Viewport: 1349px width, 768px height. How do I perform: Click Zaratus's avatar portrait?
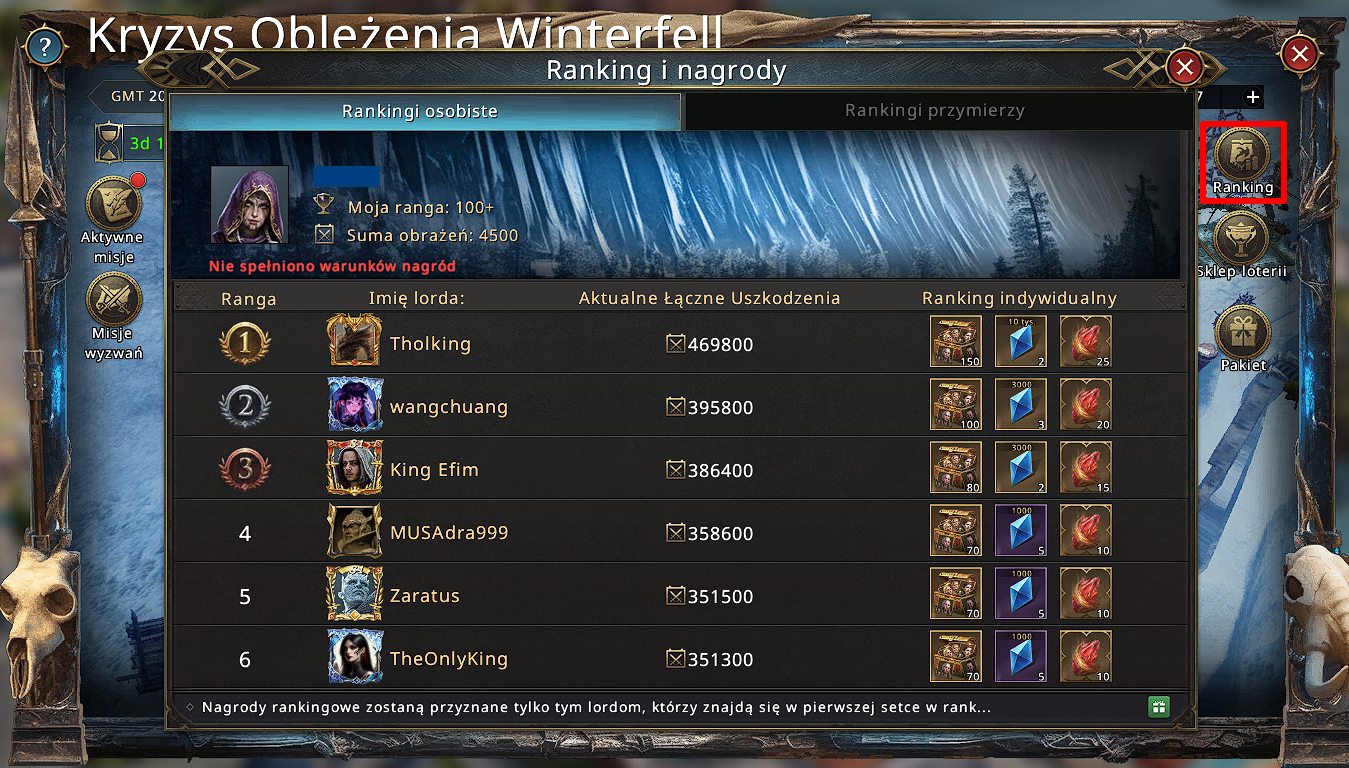tap(355, 595)
